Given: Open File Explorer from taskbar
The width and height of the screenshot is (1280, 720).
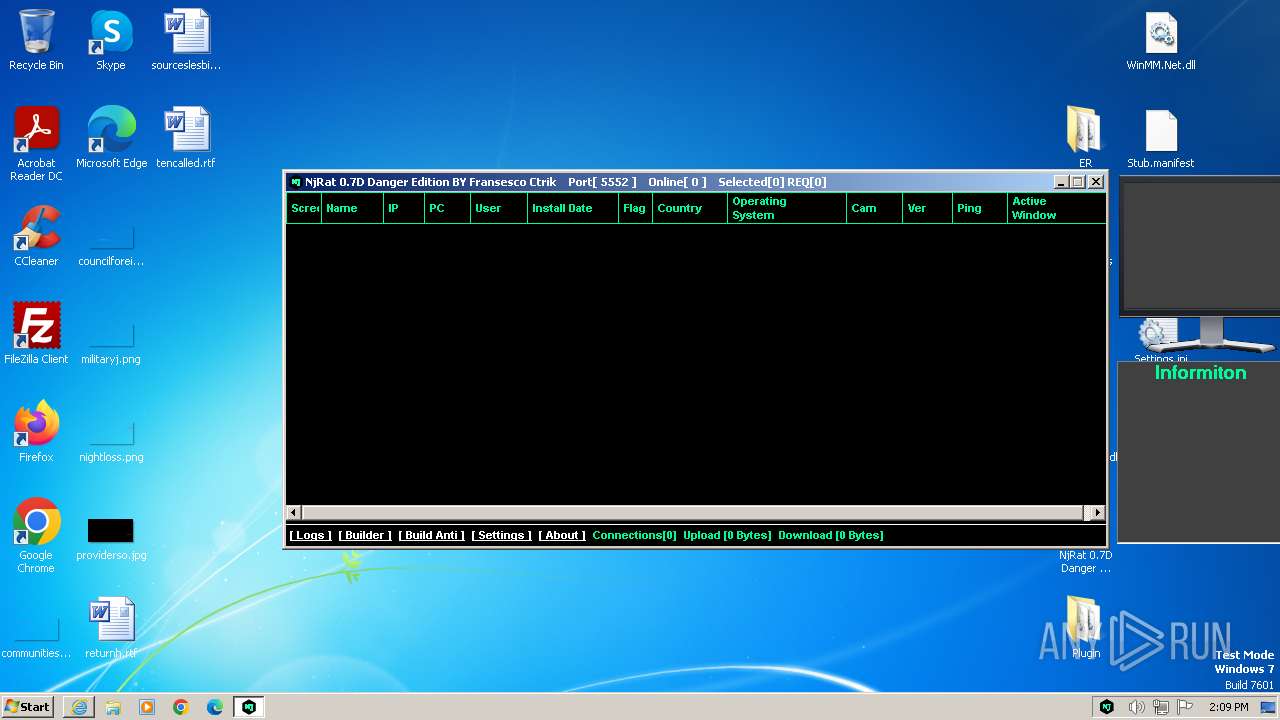Looking at the screenshot, I should click(113, 707).
